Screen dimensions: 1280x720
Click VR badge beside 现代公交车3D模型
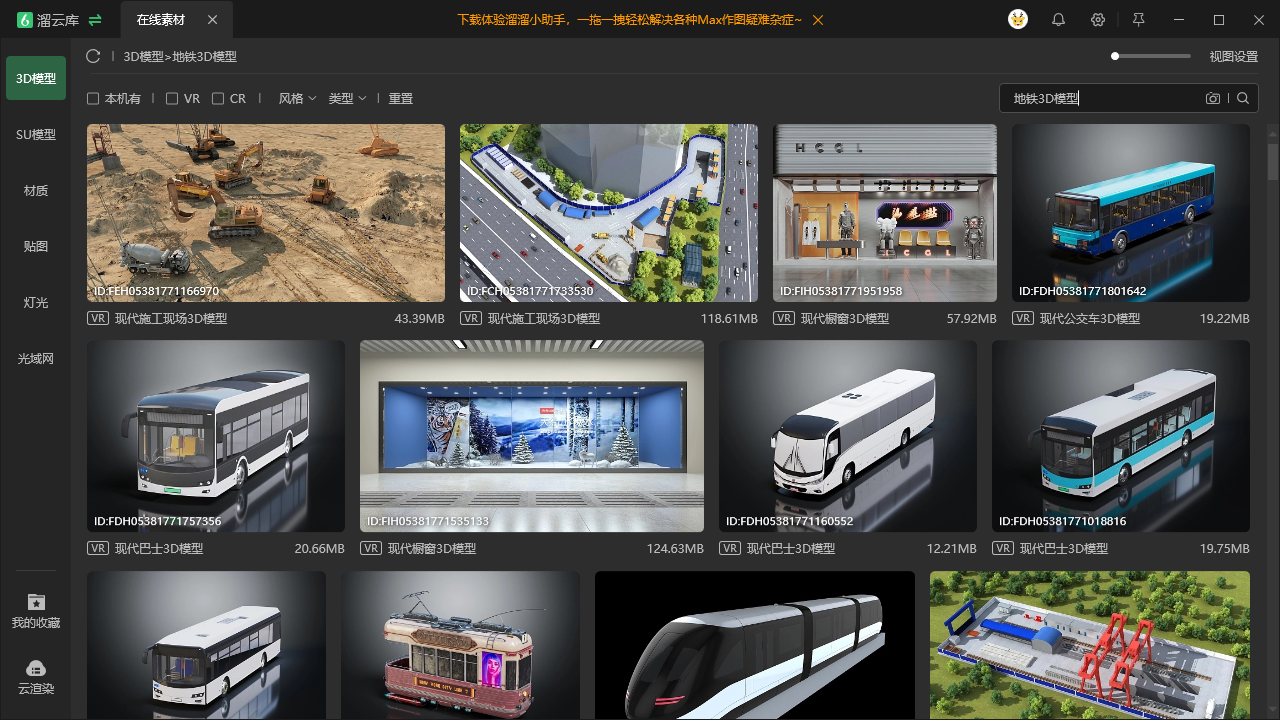click(x=1023, y=318)
